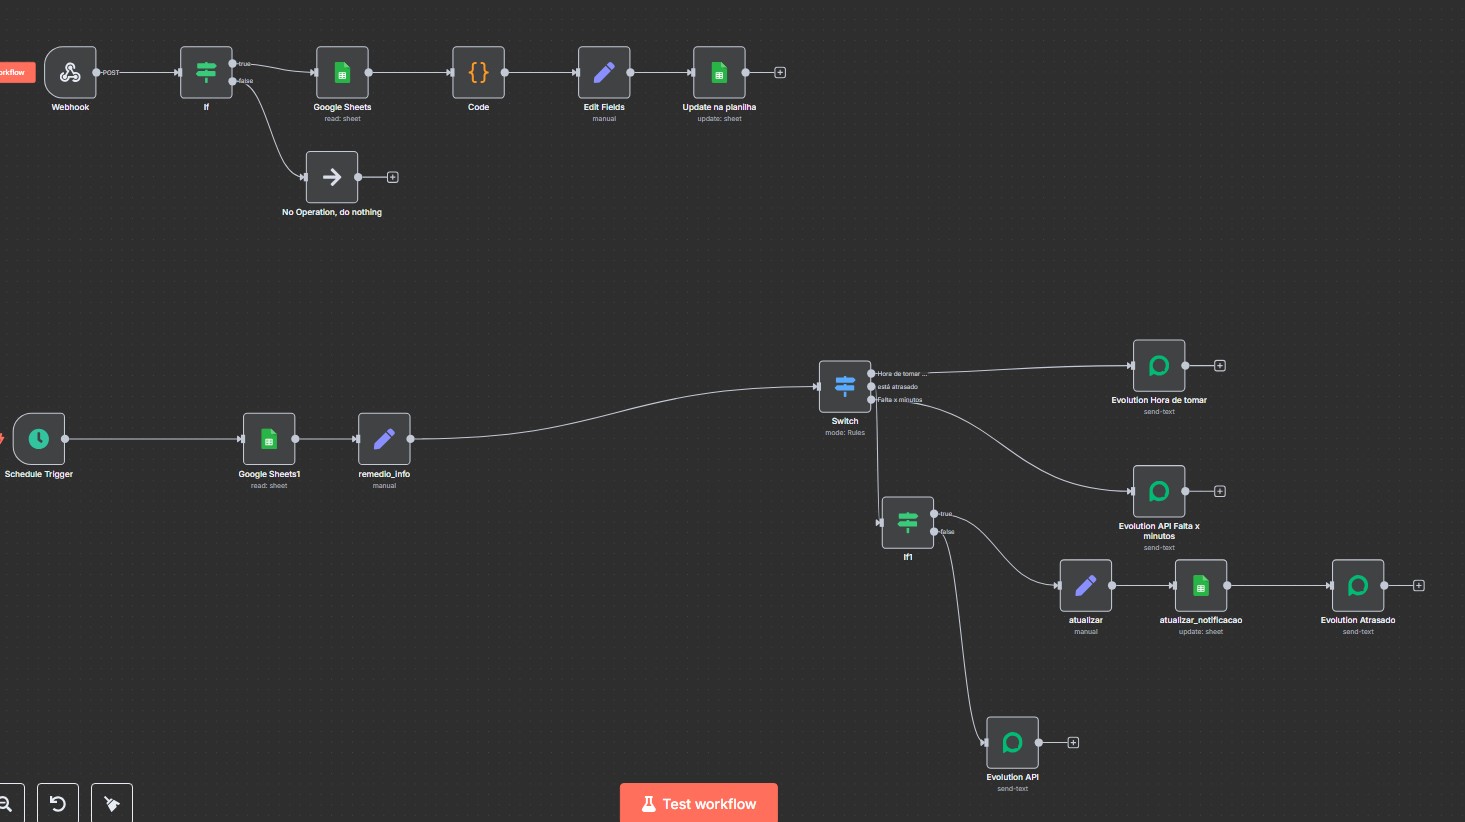
Task: Click the tidy up broom button
Action: [112, 803]
